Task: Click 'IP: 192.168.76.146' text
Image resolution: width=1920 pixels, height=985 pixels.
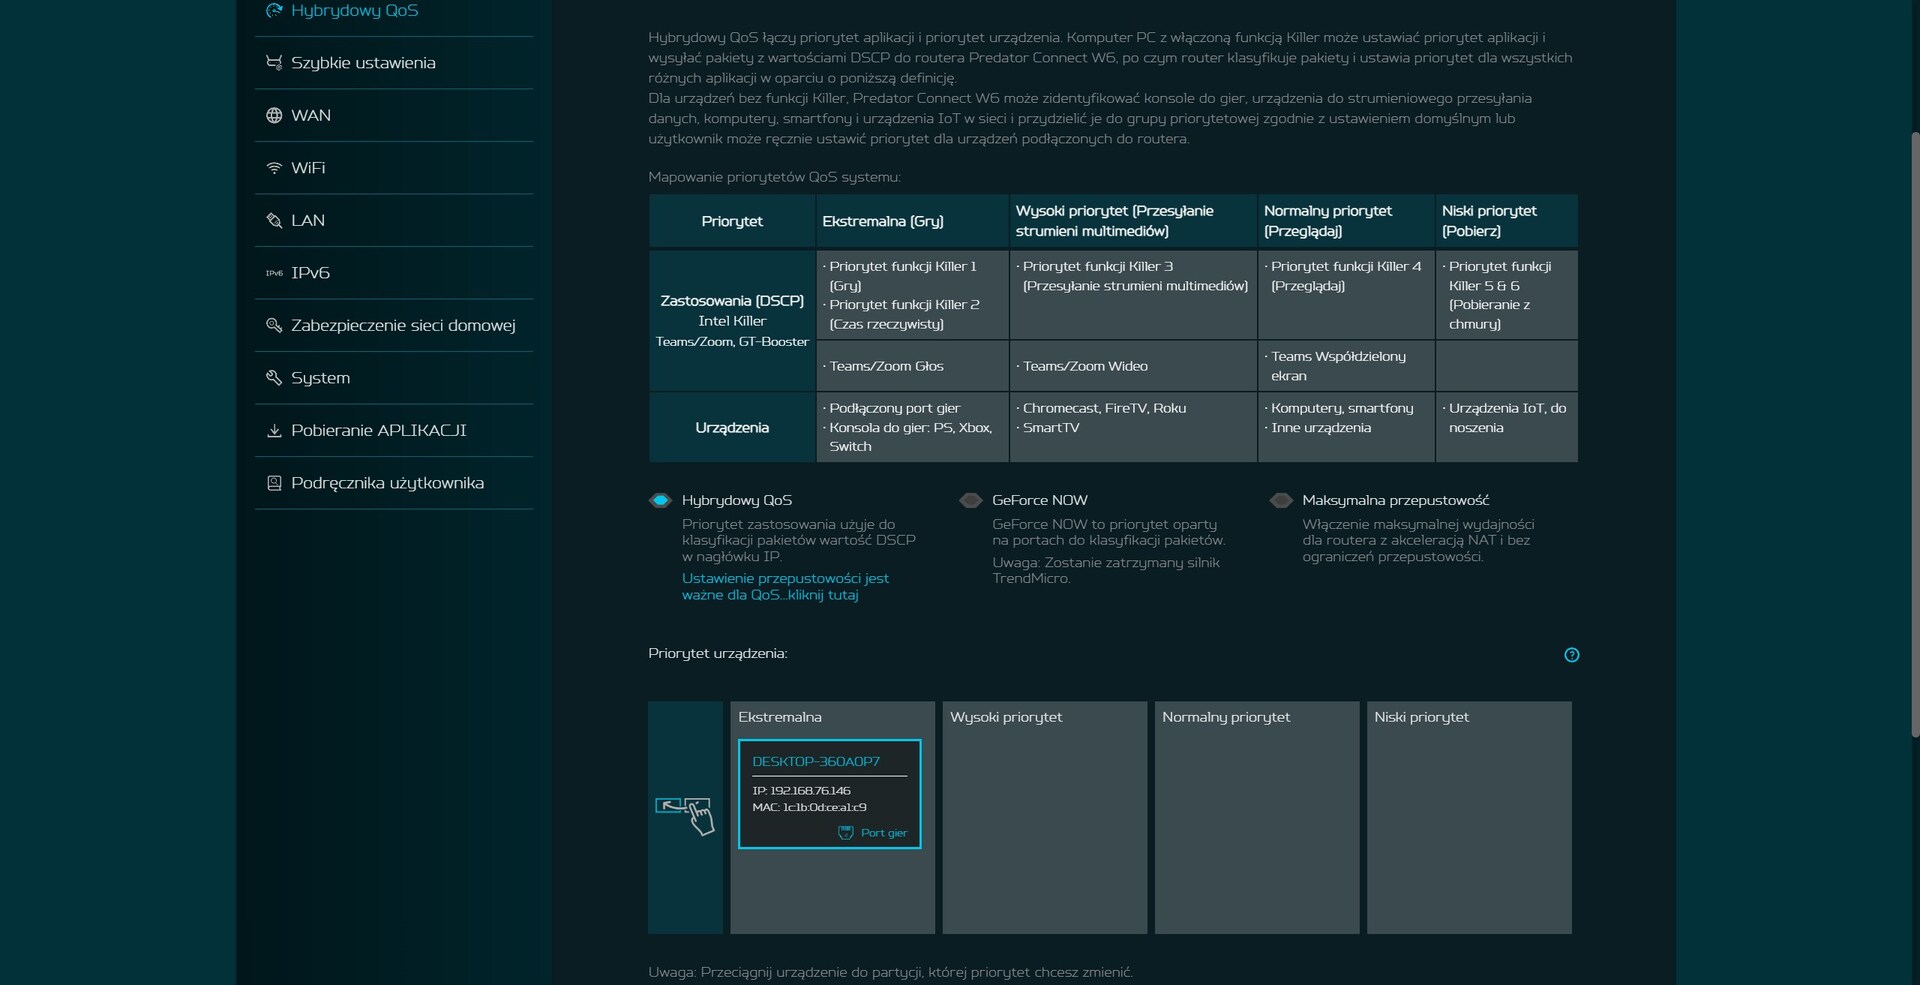Action: (x=801, y=791)
